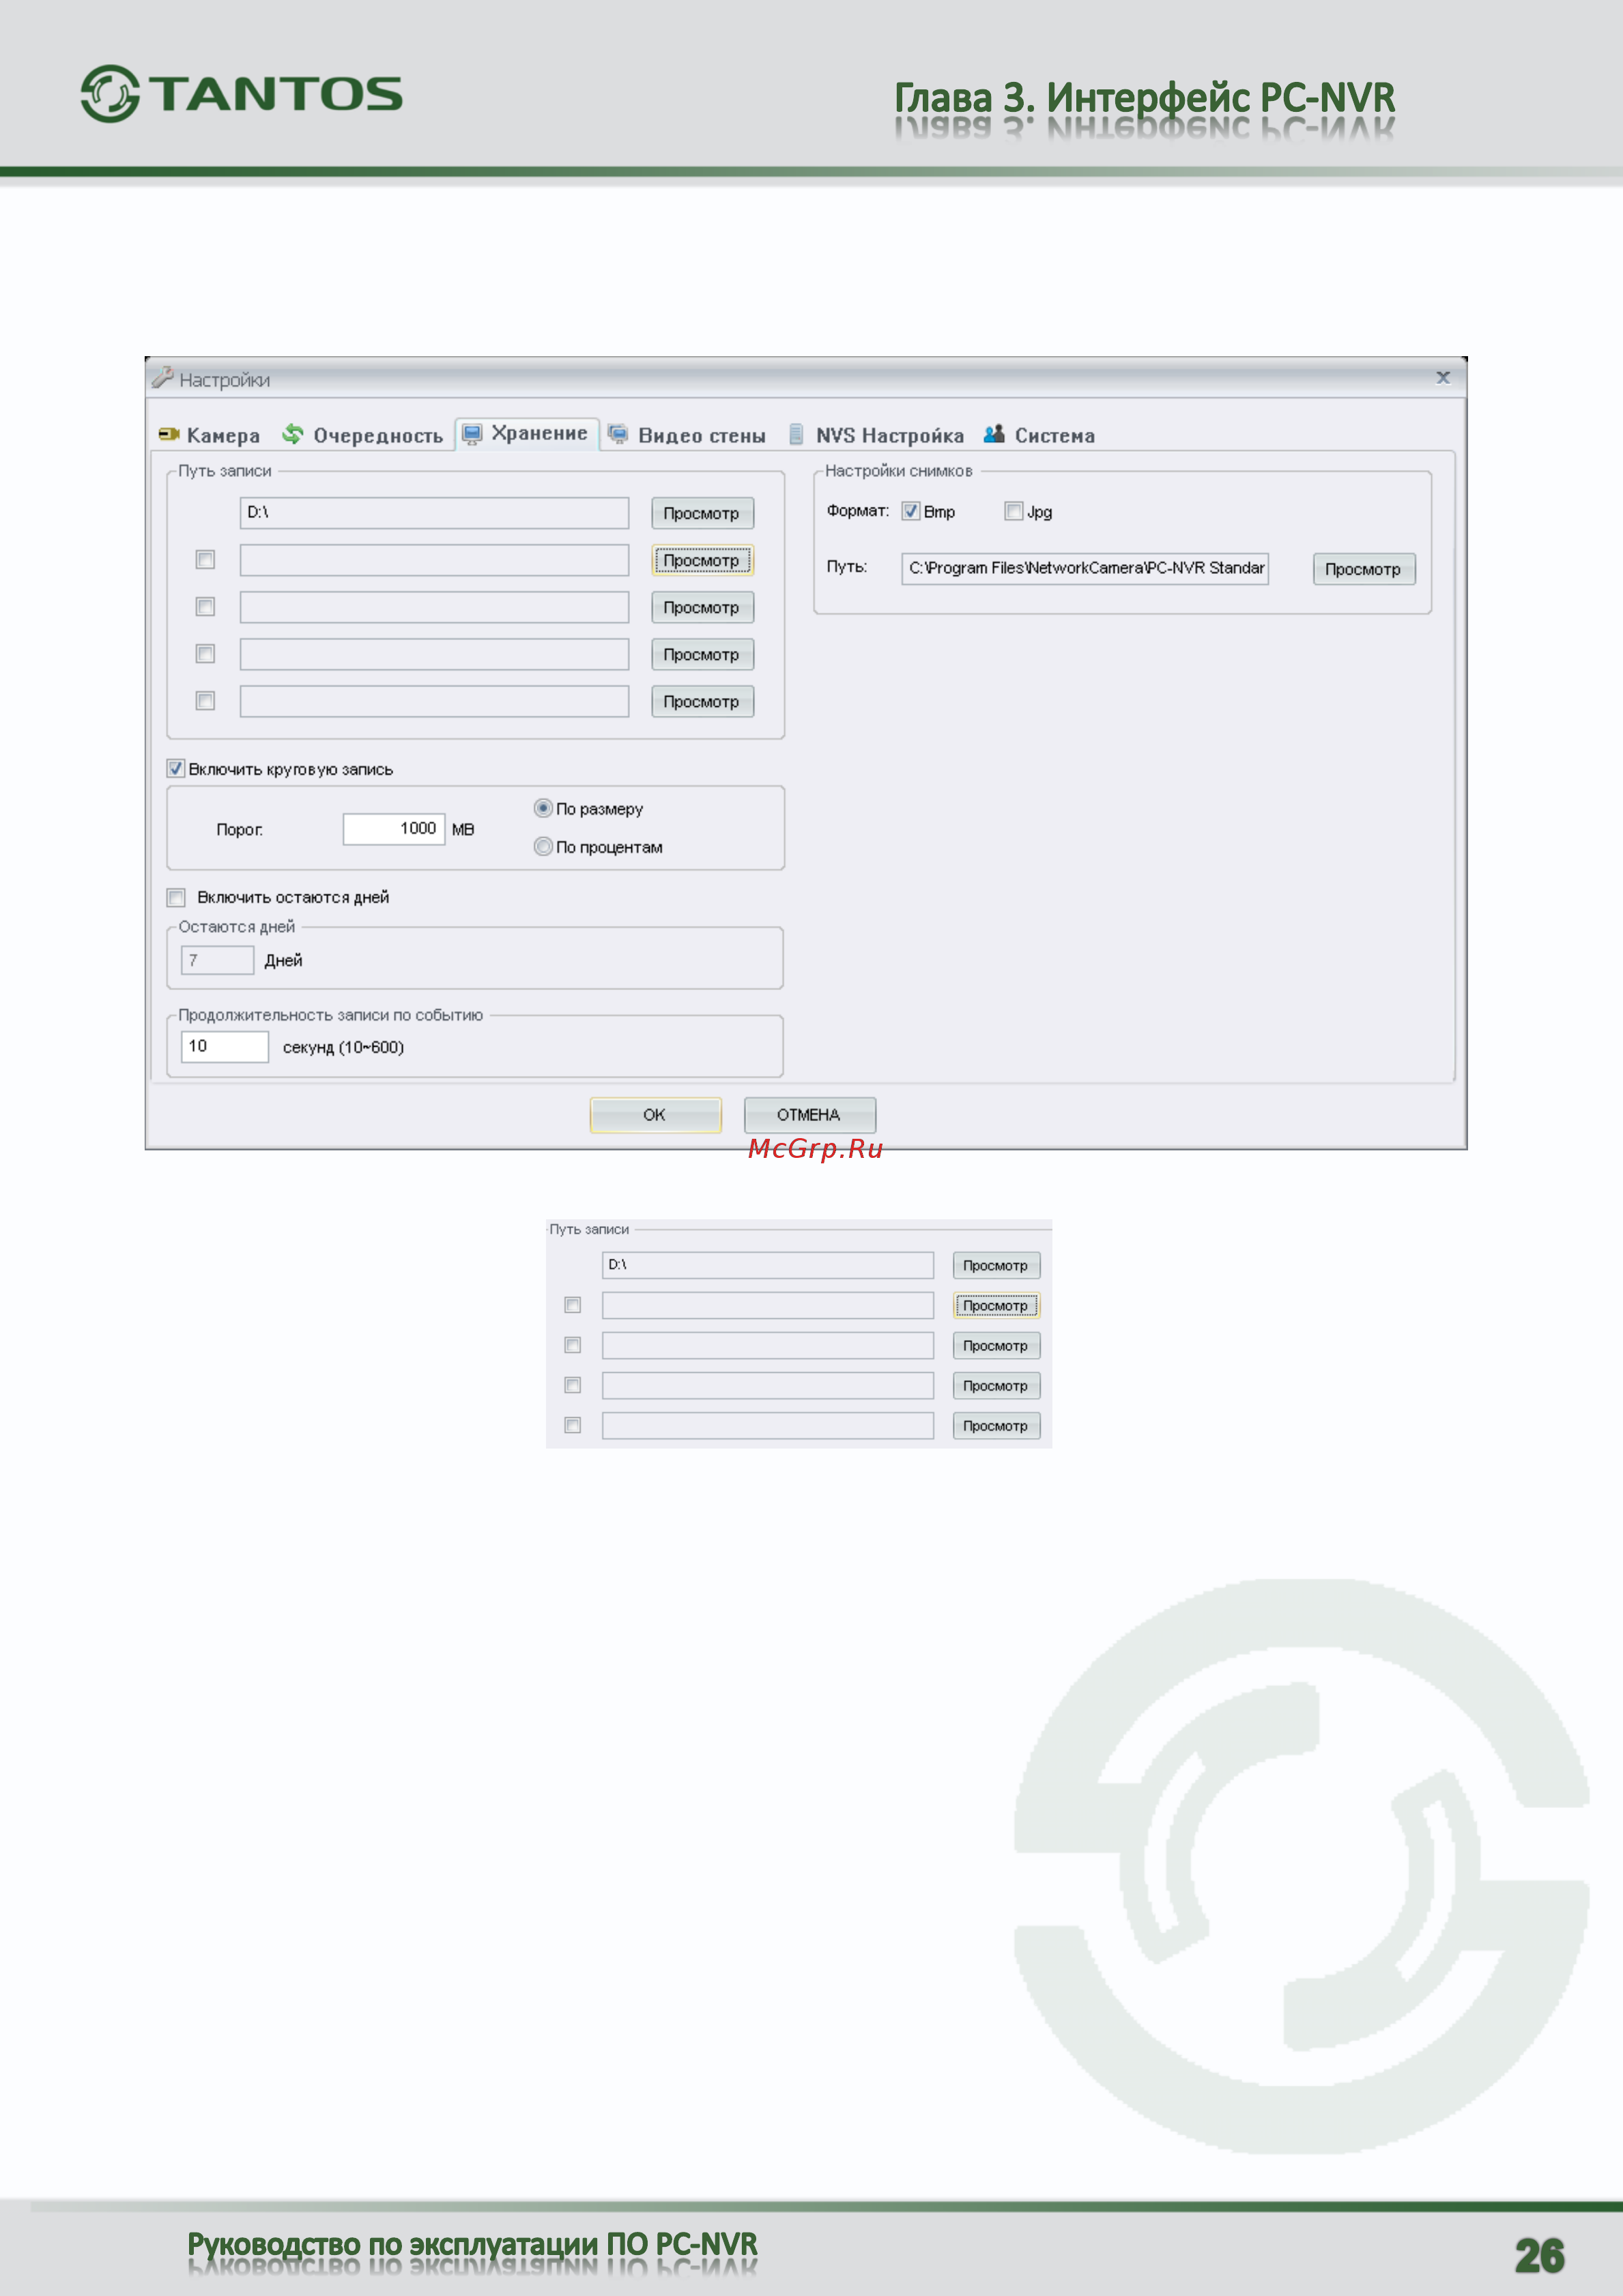Click the snapshot path C:\Program Files field
This screenshot has width=1623, height=2296.
click(x=1085, y=568)
